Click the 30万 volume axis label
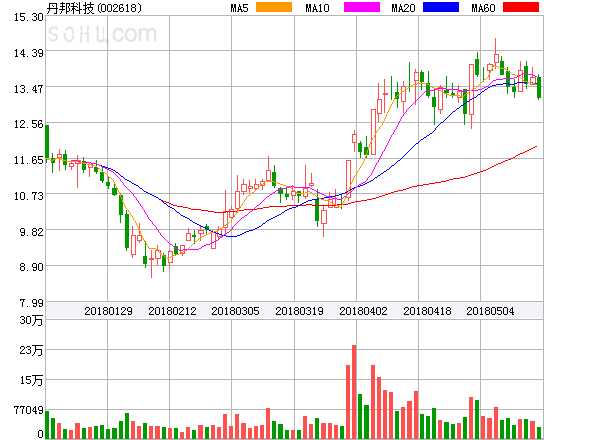This screenshot has height=440, width=600. coord(31,320)
